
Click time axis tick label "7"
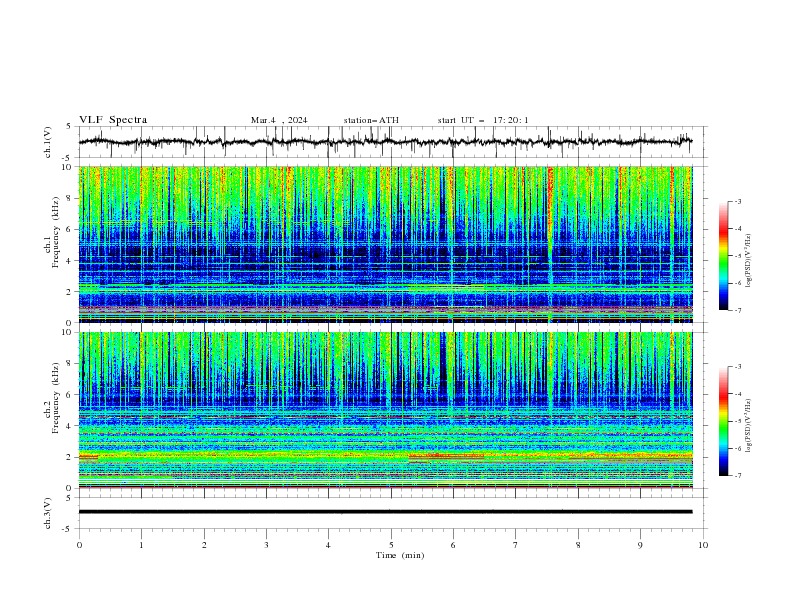coord(516,545)
